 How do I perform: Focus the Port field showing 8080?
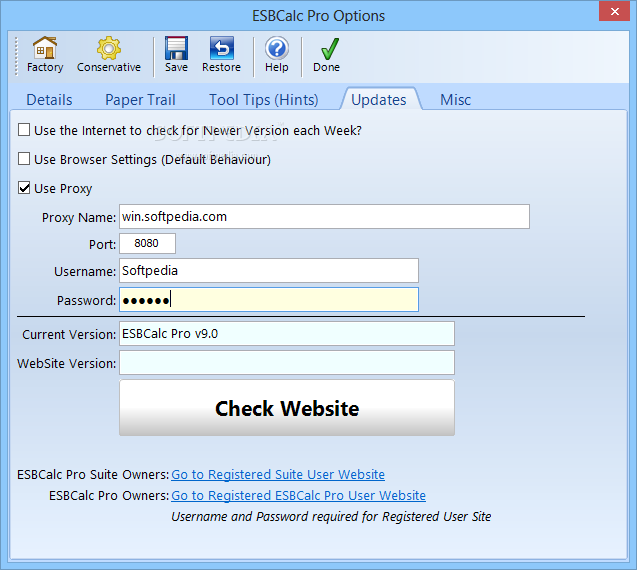147,243
